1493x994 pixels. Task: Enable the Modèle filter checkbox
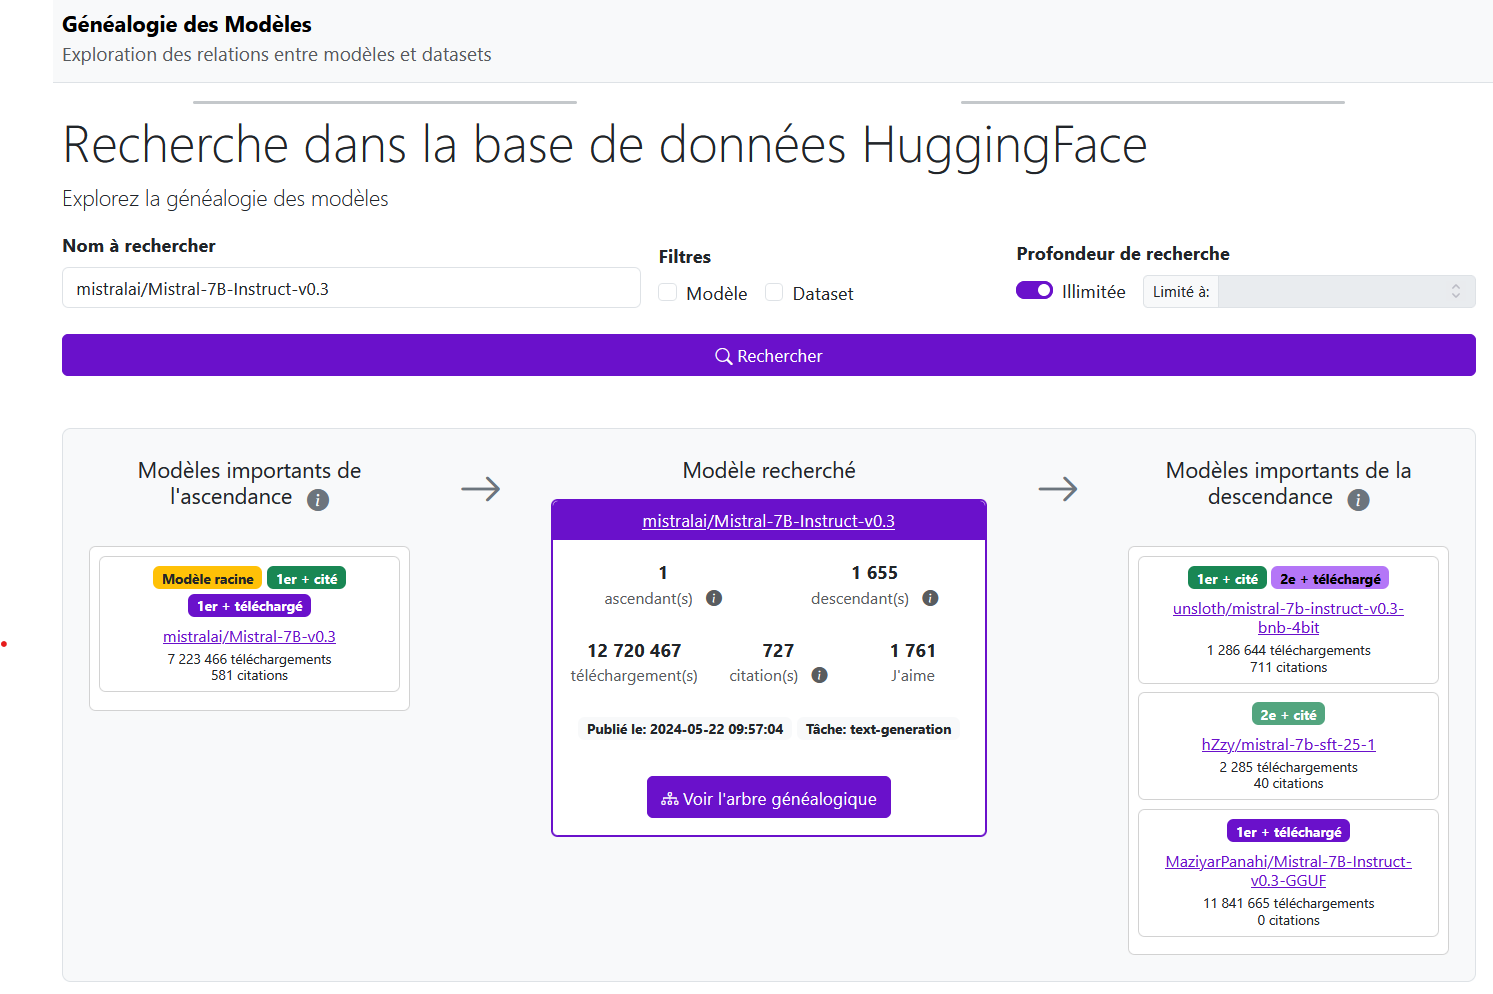pyautogui.click(x=666, y=292)
